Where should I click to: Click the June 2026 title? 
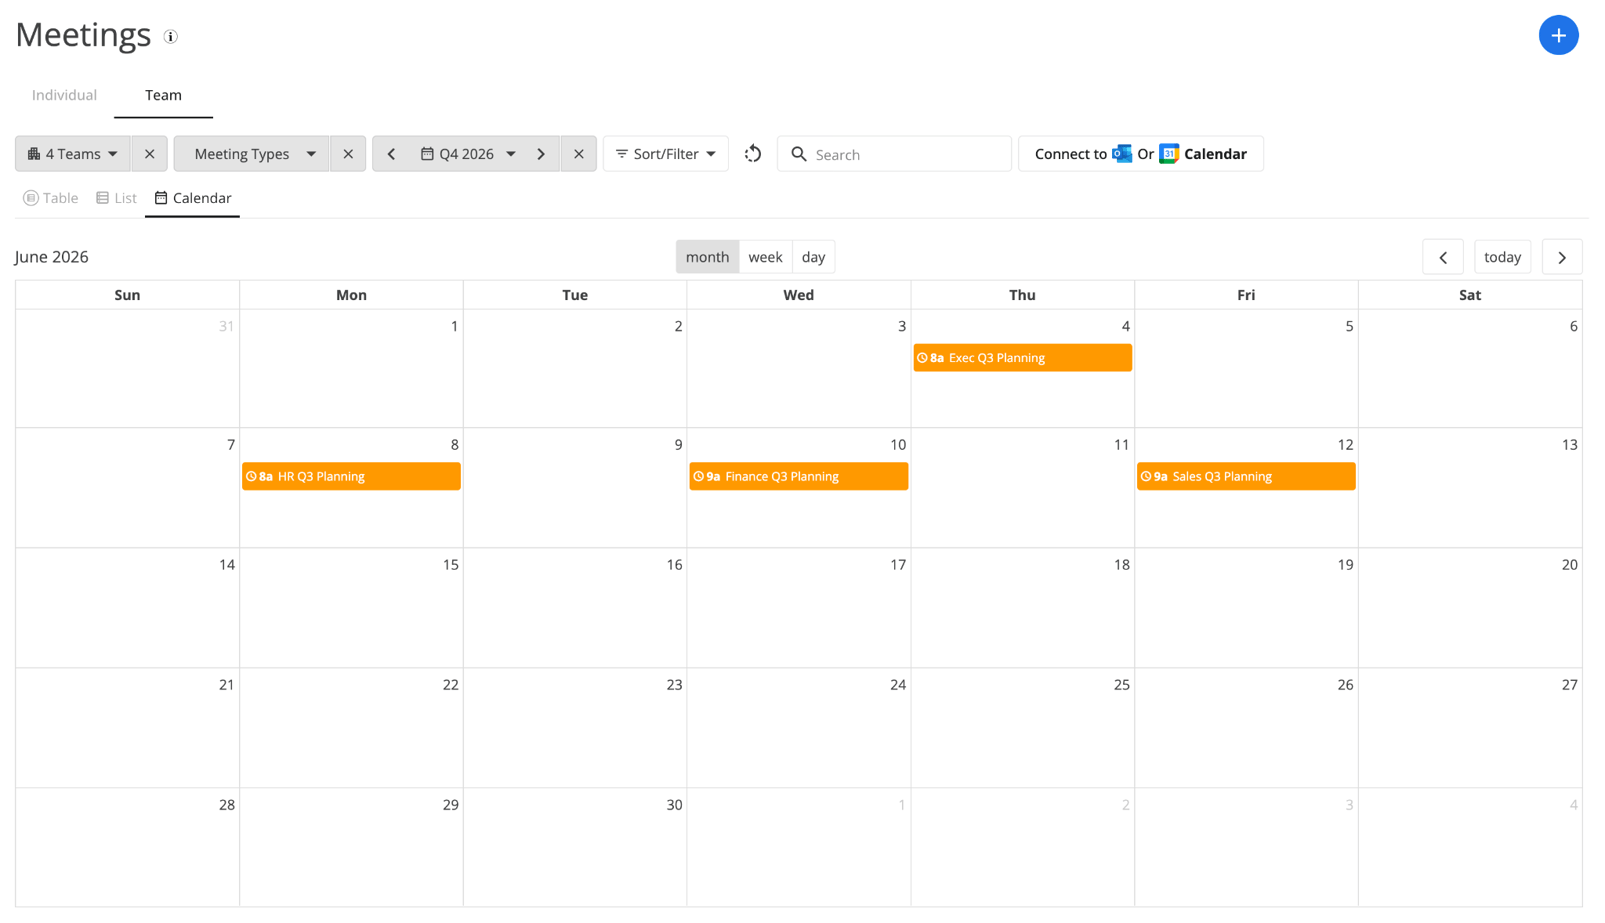point(52,257)
